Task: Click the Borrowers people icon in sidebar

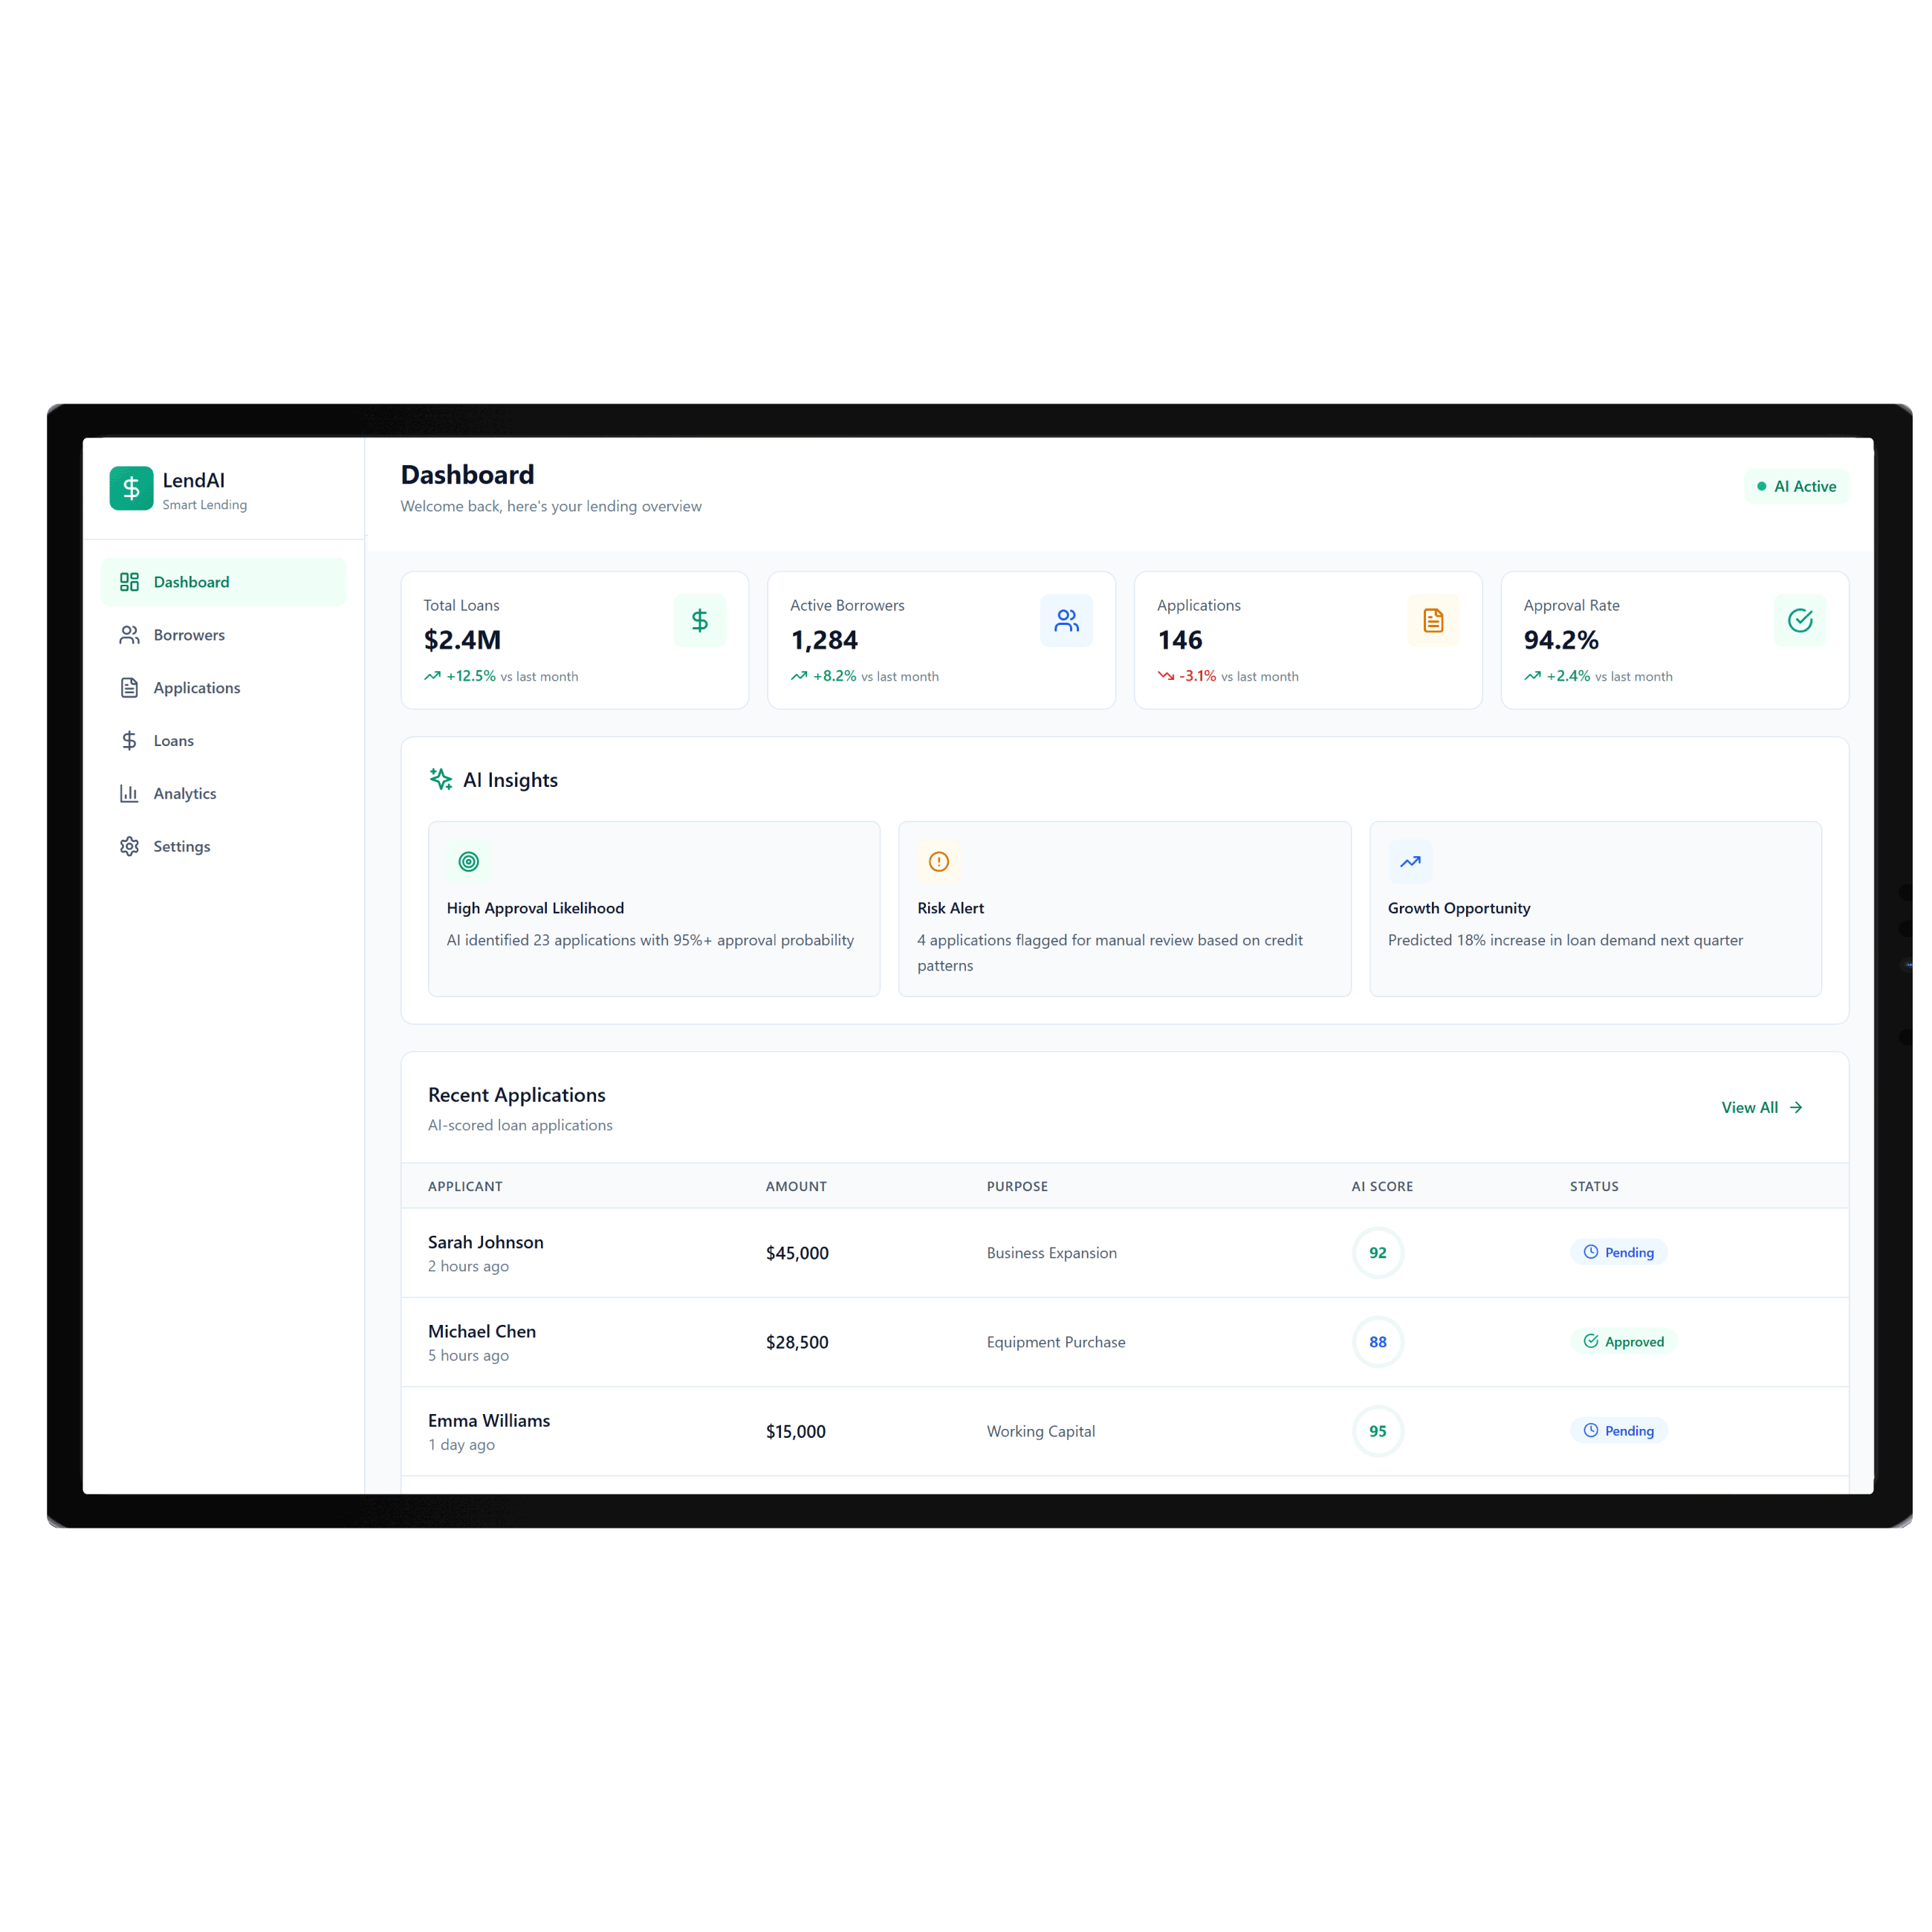Action: (130, 634)
